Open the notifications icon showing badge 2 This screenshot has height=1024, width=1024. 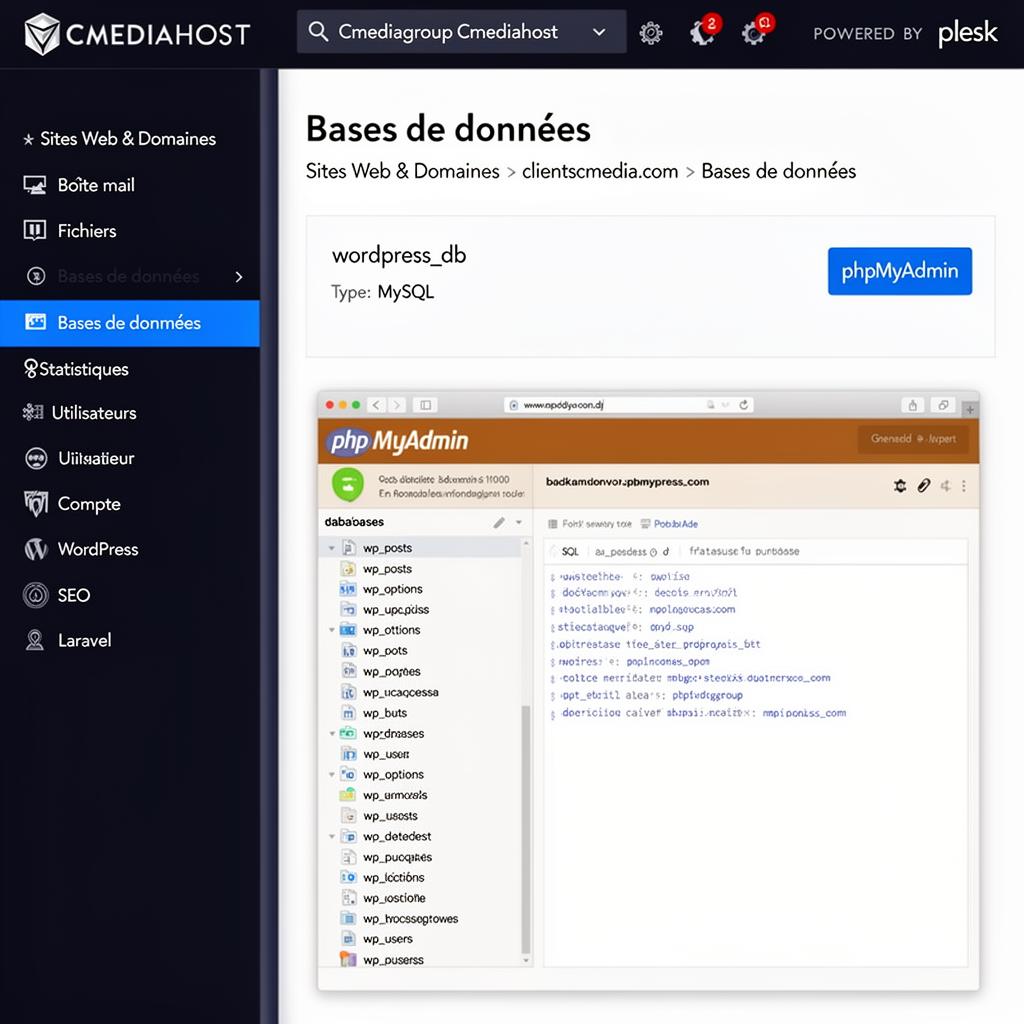coord(704,31)
